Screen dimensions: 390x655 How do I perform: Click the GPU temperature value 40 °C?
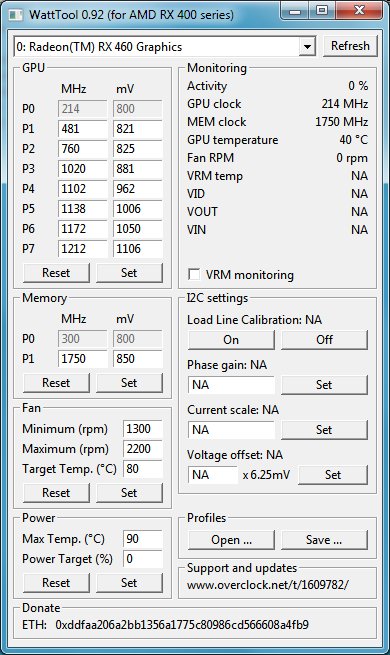click(x=353, y=140)
